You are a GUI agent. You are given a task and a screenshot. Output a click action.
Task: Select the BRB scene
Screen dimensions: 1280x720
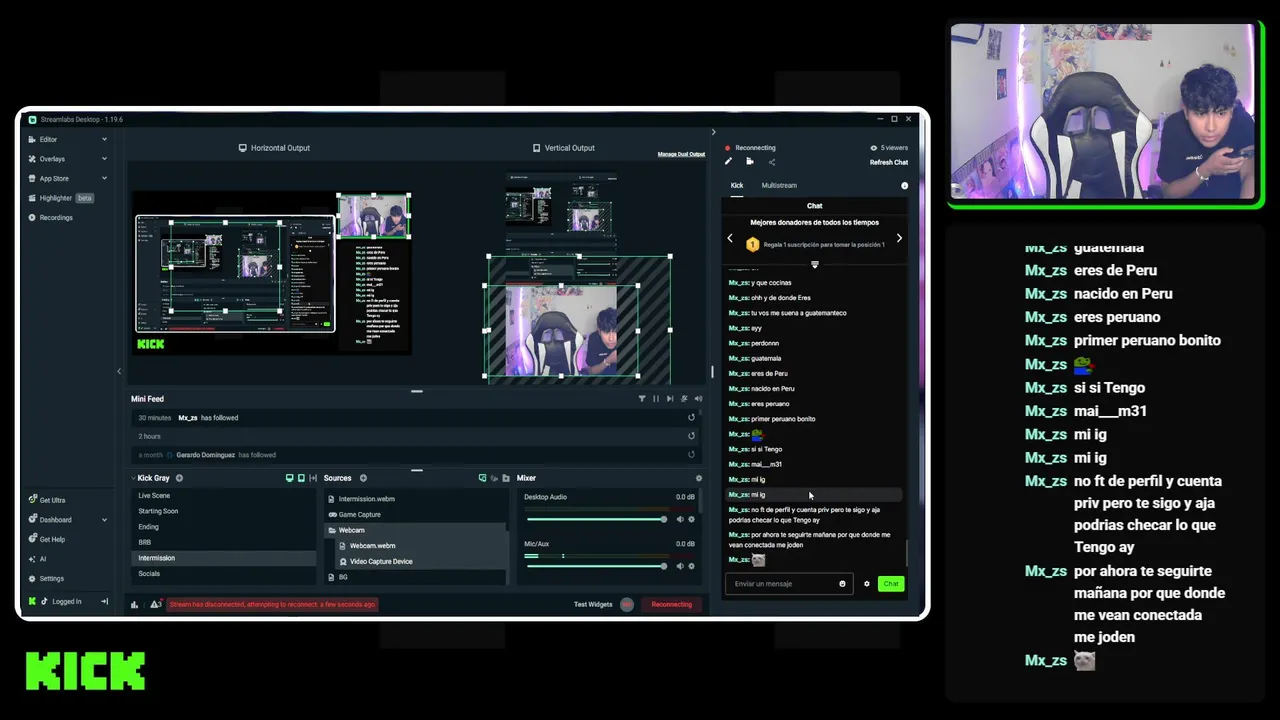coord(224,542)
